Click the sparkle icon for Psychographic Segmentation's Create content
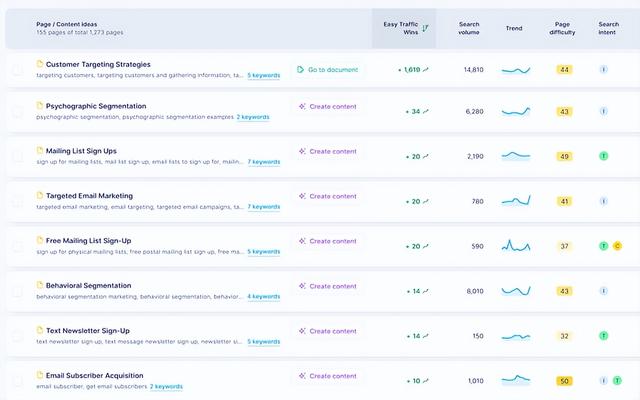Viewport: 640px width, 400px height. point(302,106)
